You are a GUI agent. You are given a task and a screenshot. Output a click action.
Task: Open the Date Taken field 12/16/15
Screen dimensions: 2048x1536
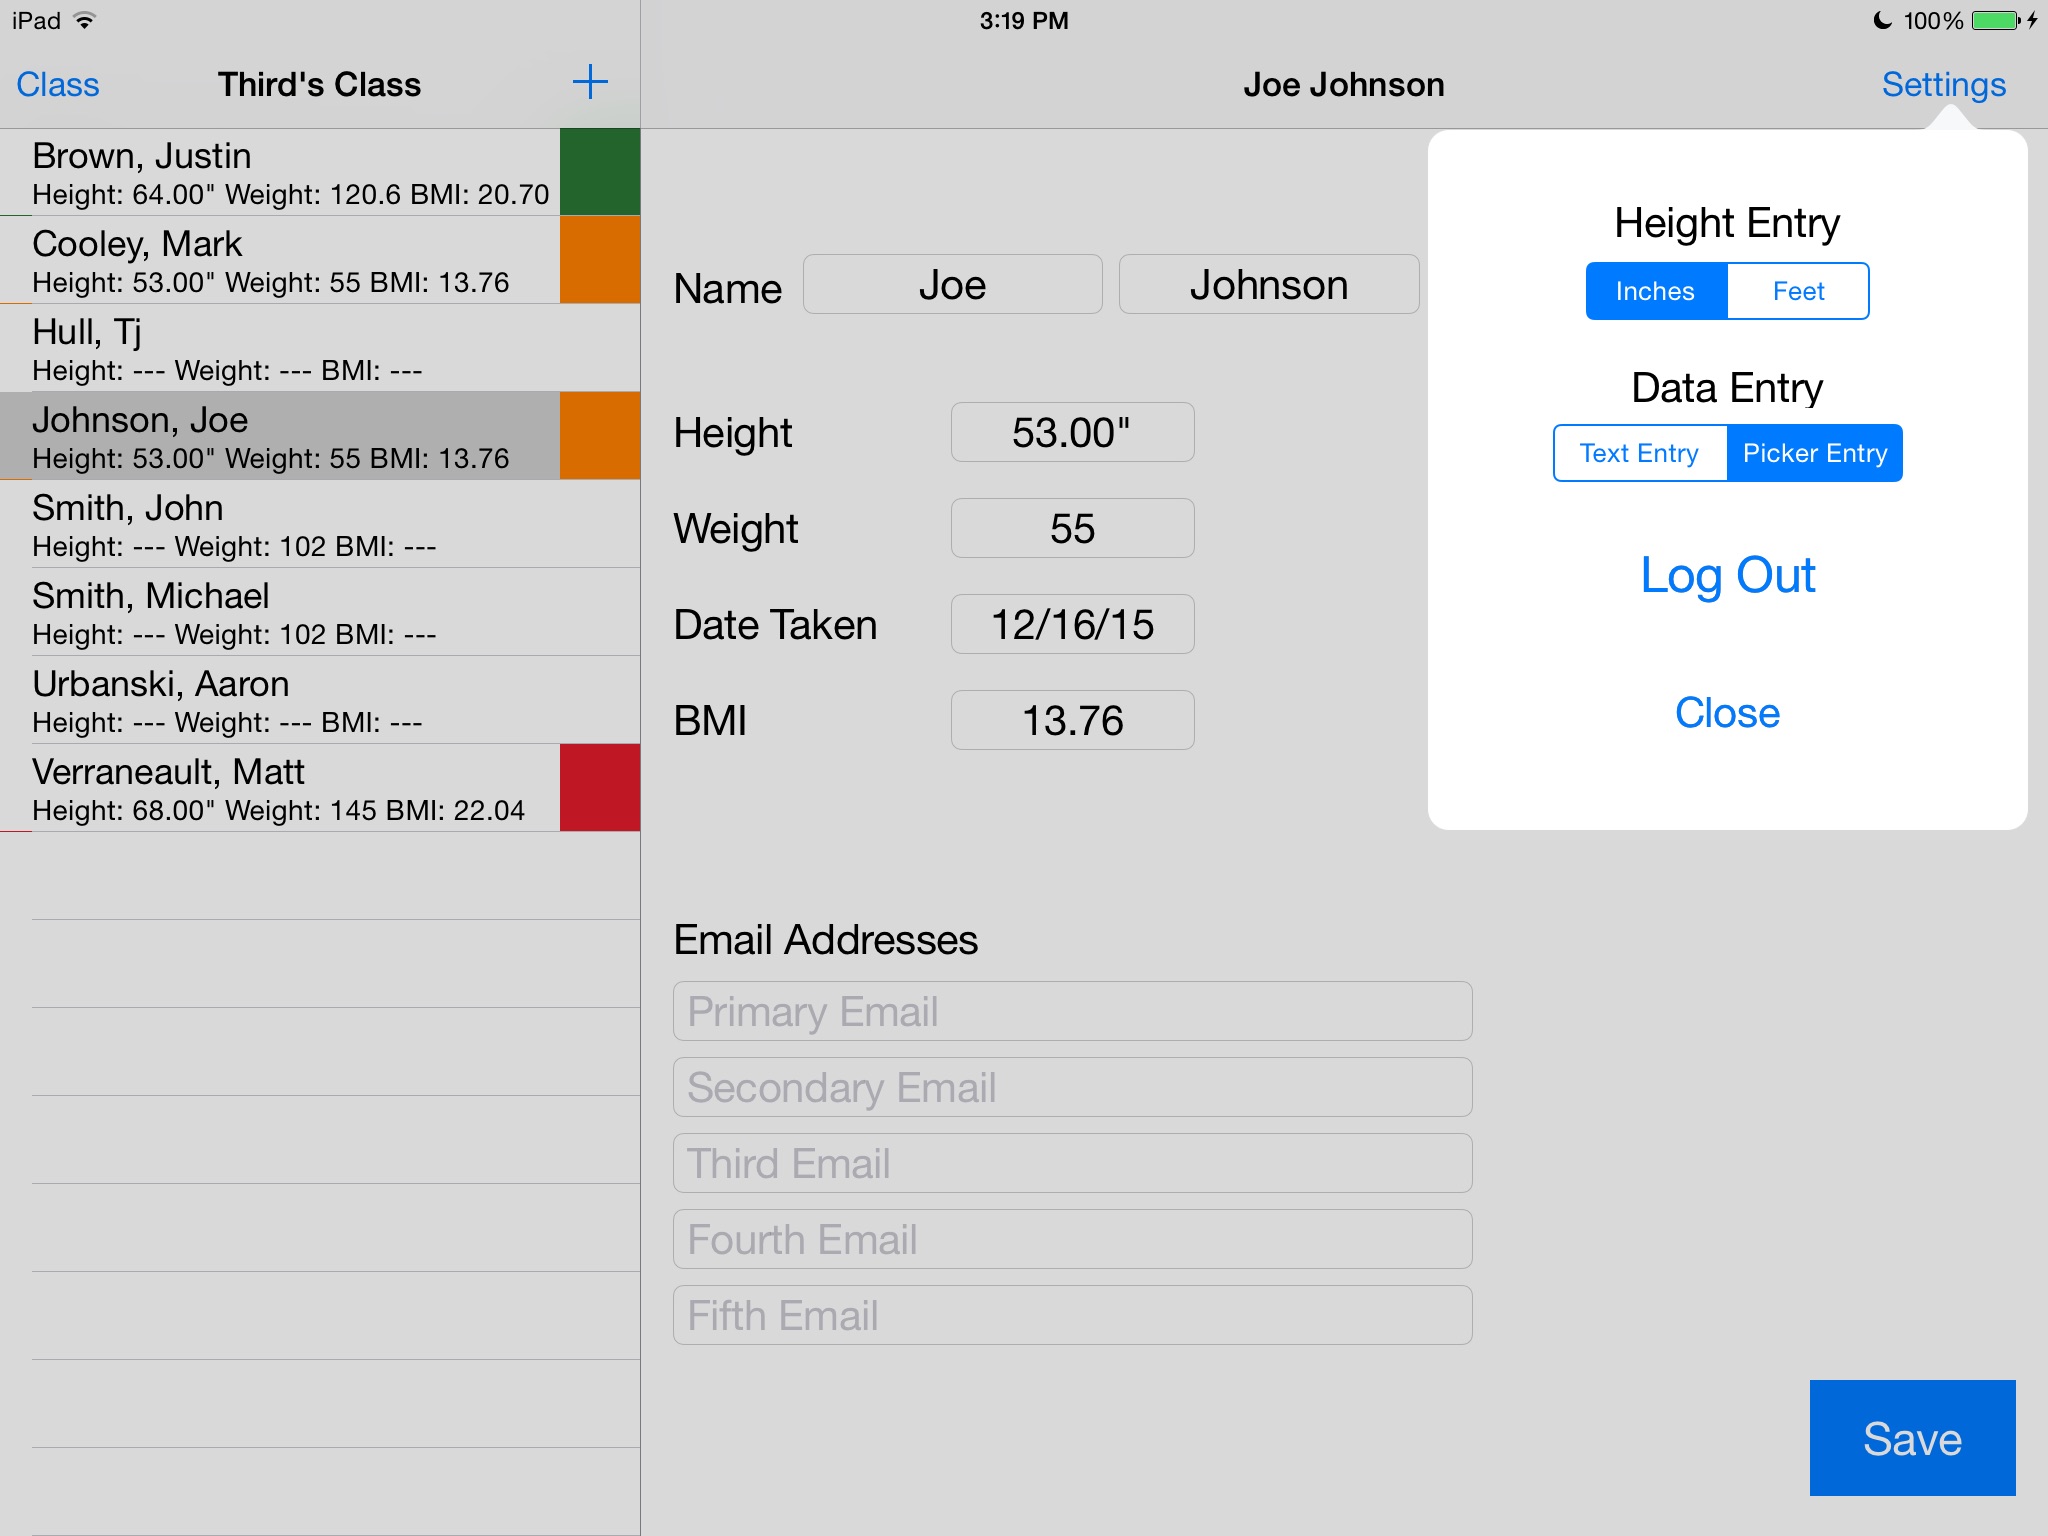tap(1072, 625)
